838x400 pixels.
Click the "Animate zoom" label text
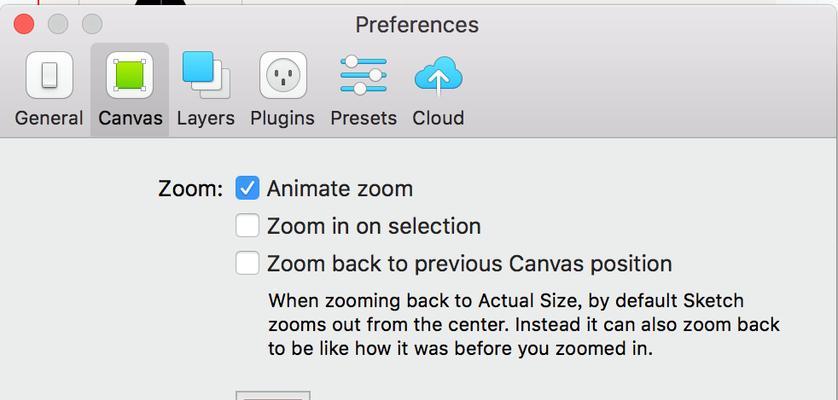(340, 189)
